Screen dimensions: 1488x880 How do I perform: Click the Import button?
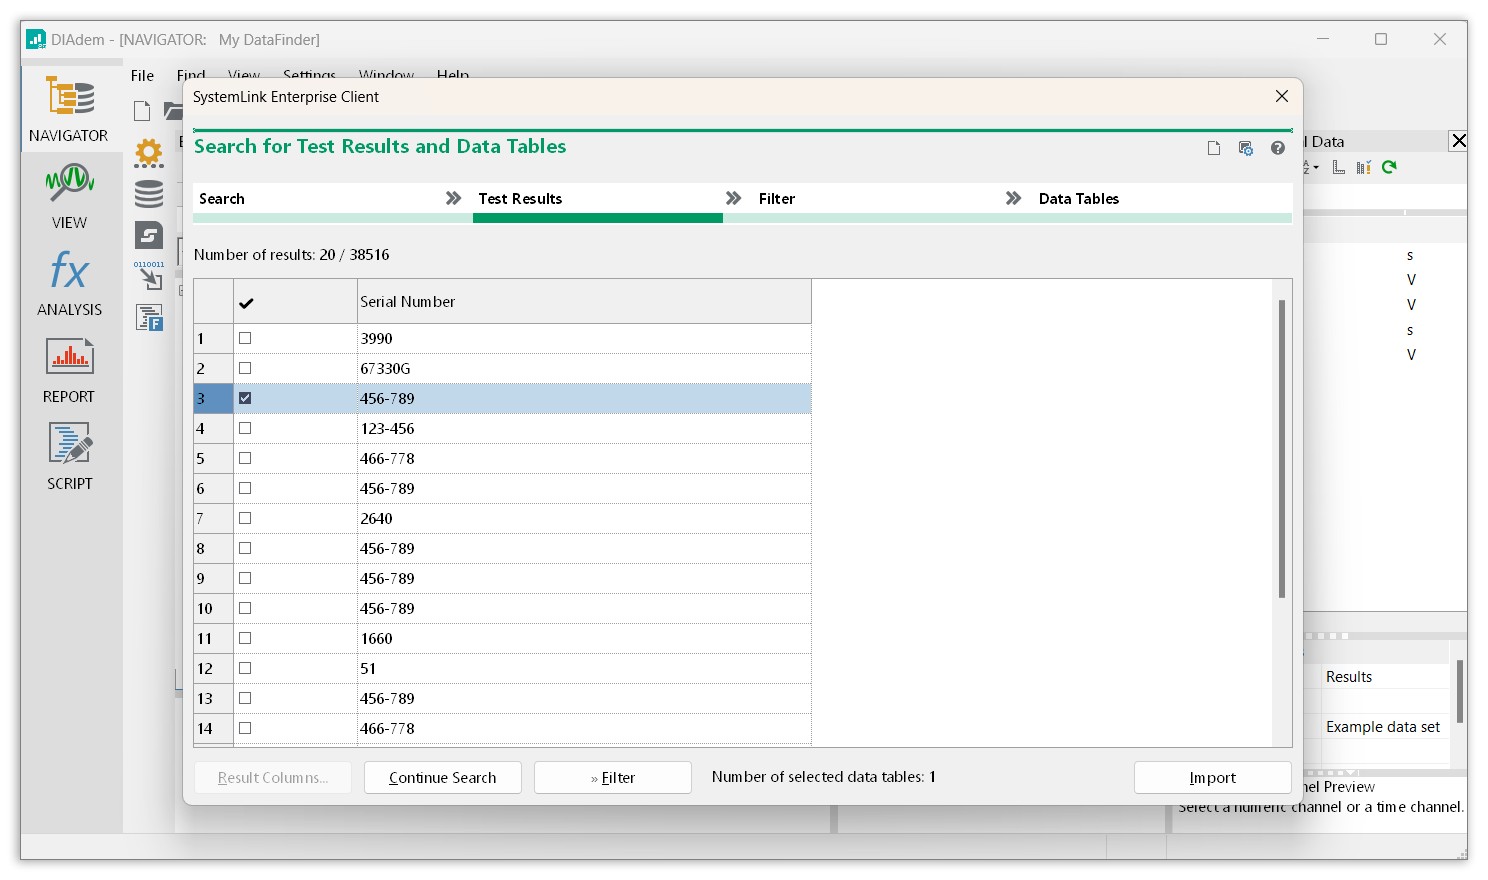tap(1212, 778)
